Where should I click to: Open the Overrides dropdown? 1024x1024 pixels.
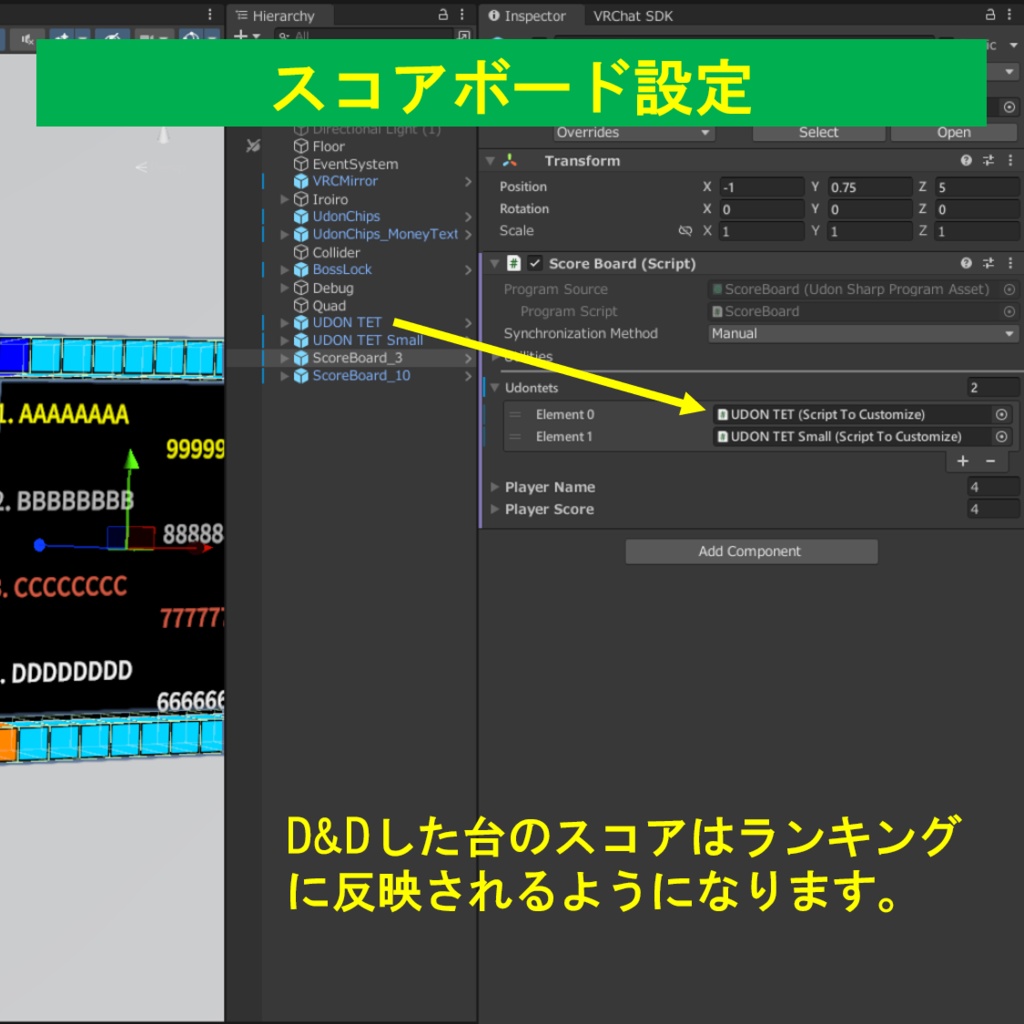(633, 132)
